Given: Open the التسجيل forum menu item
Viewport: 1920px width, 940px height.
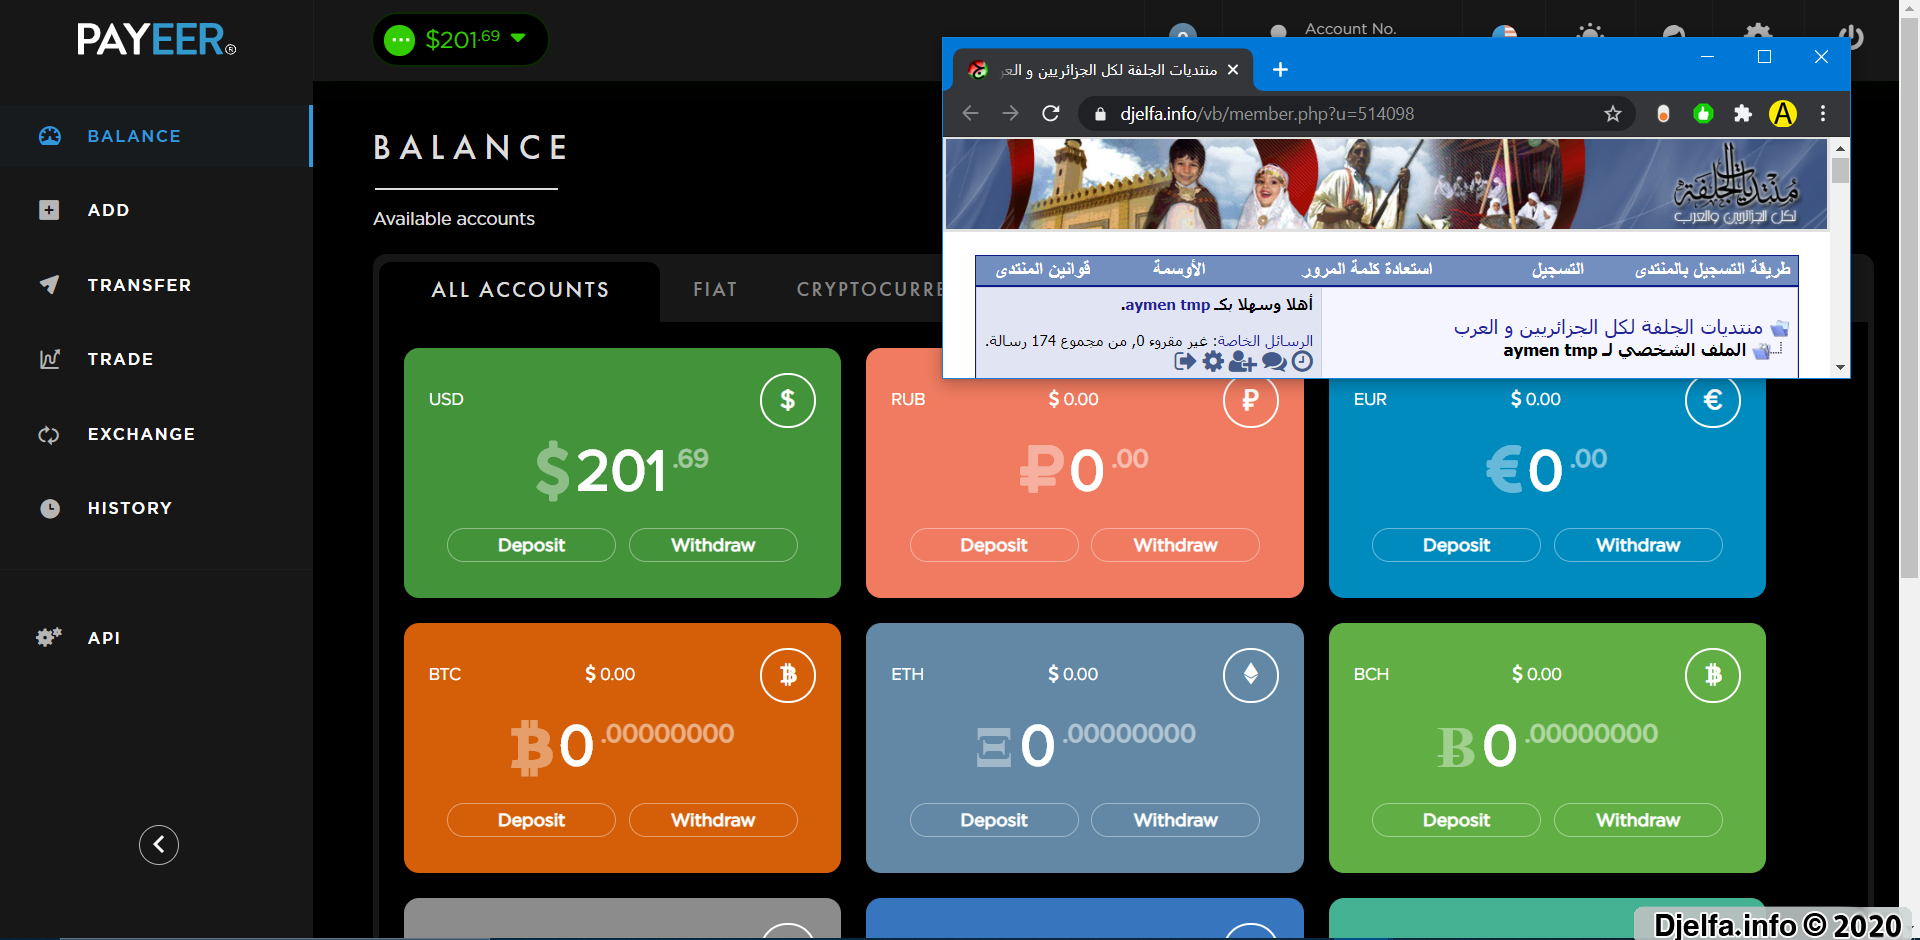Looking at the screenshot, I should 1558,269.
